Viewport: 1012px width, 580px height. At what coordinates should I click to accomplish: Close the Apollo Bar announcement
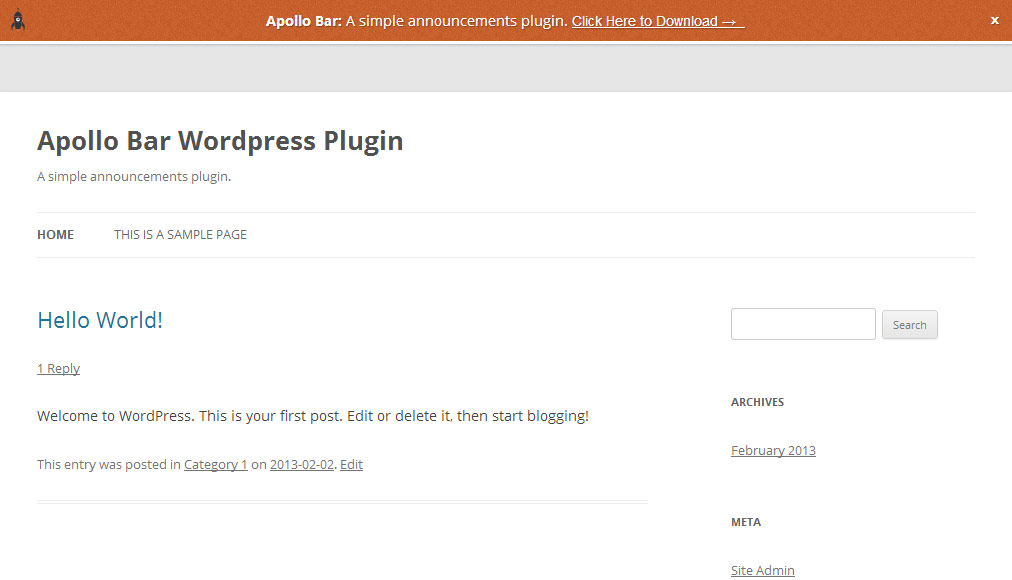pos(995,21)
